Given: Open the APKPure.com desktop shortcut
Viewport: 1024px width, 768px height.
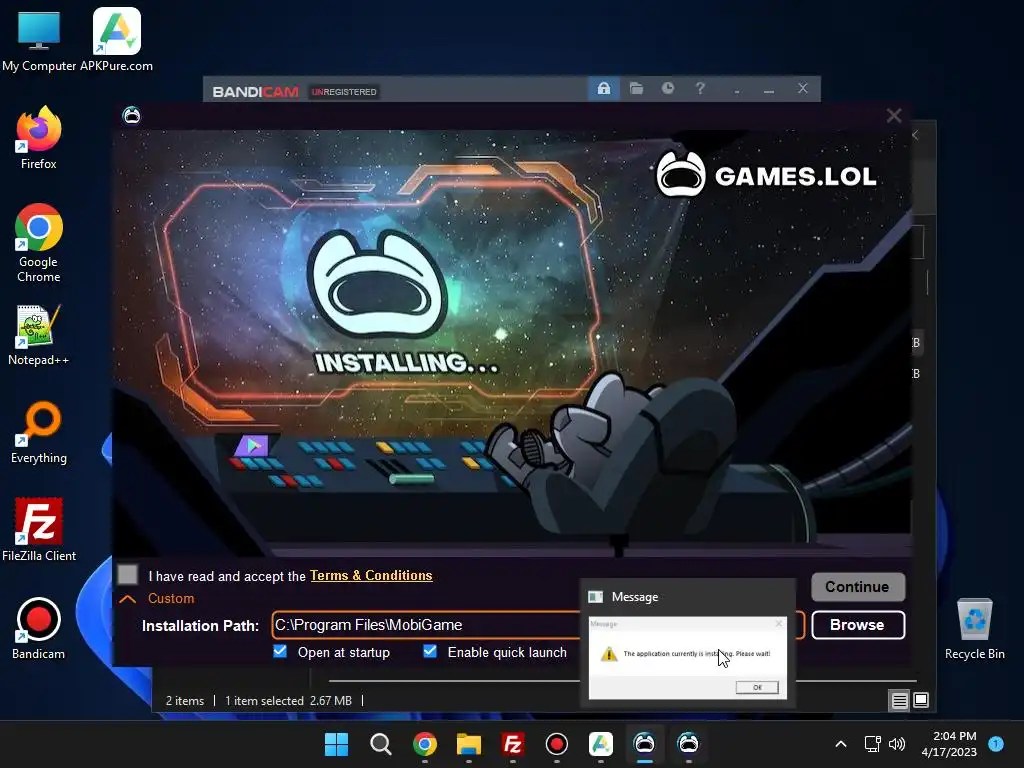Looking at the screenshot, I should click(116, 39).
